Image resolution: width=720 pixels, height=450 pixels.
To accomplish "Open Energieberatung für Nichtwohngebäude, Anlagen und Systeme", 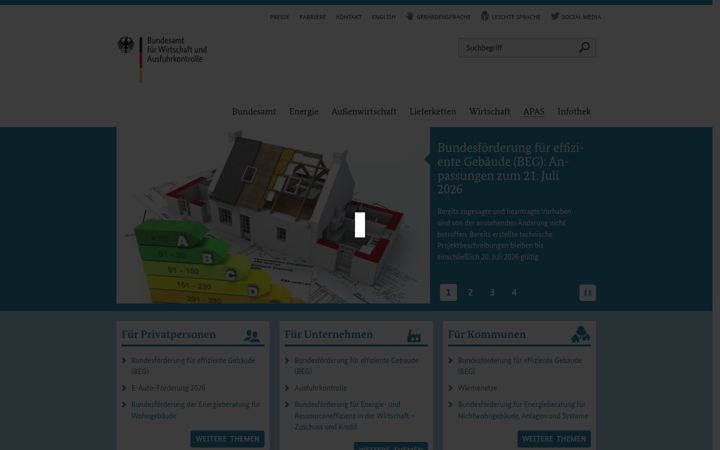I will pos(523,410).
